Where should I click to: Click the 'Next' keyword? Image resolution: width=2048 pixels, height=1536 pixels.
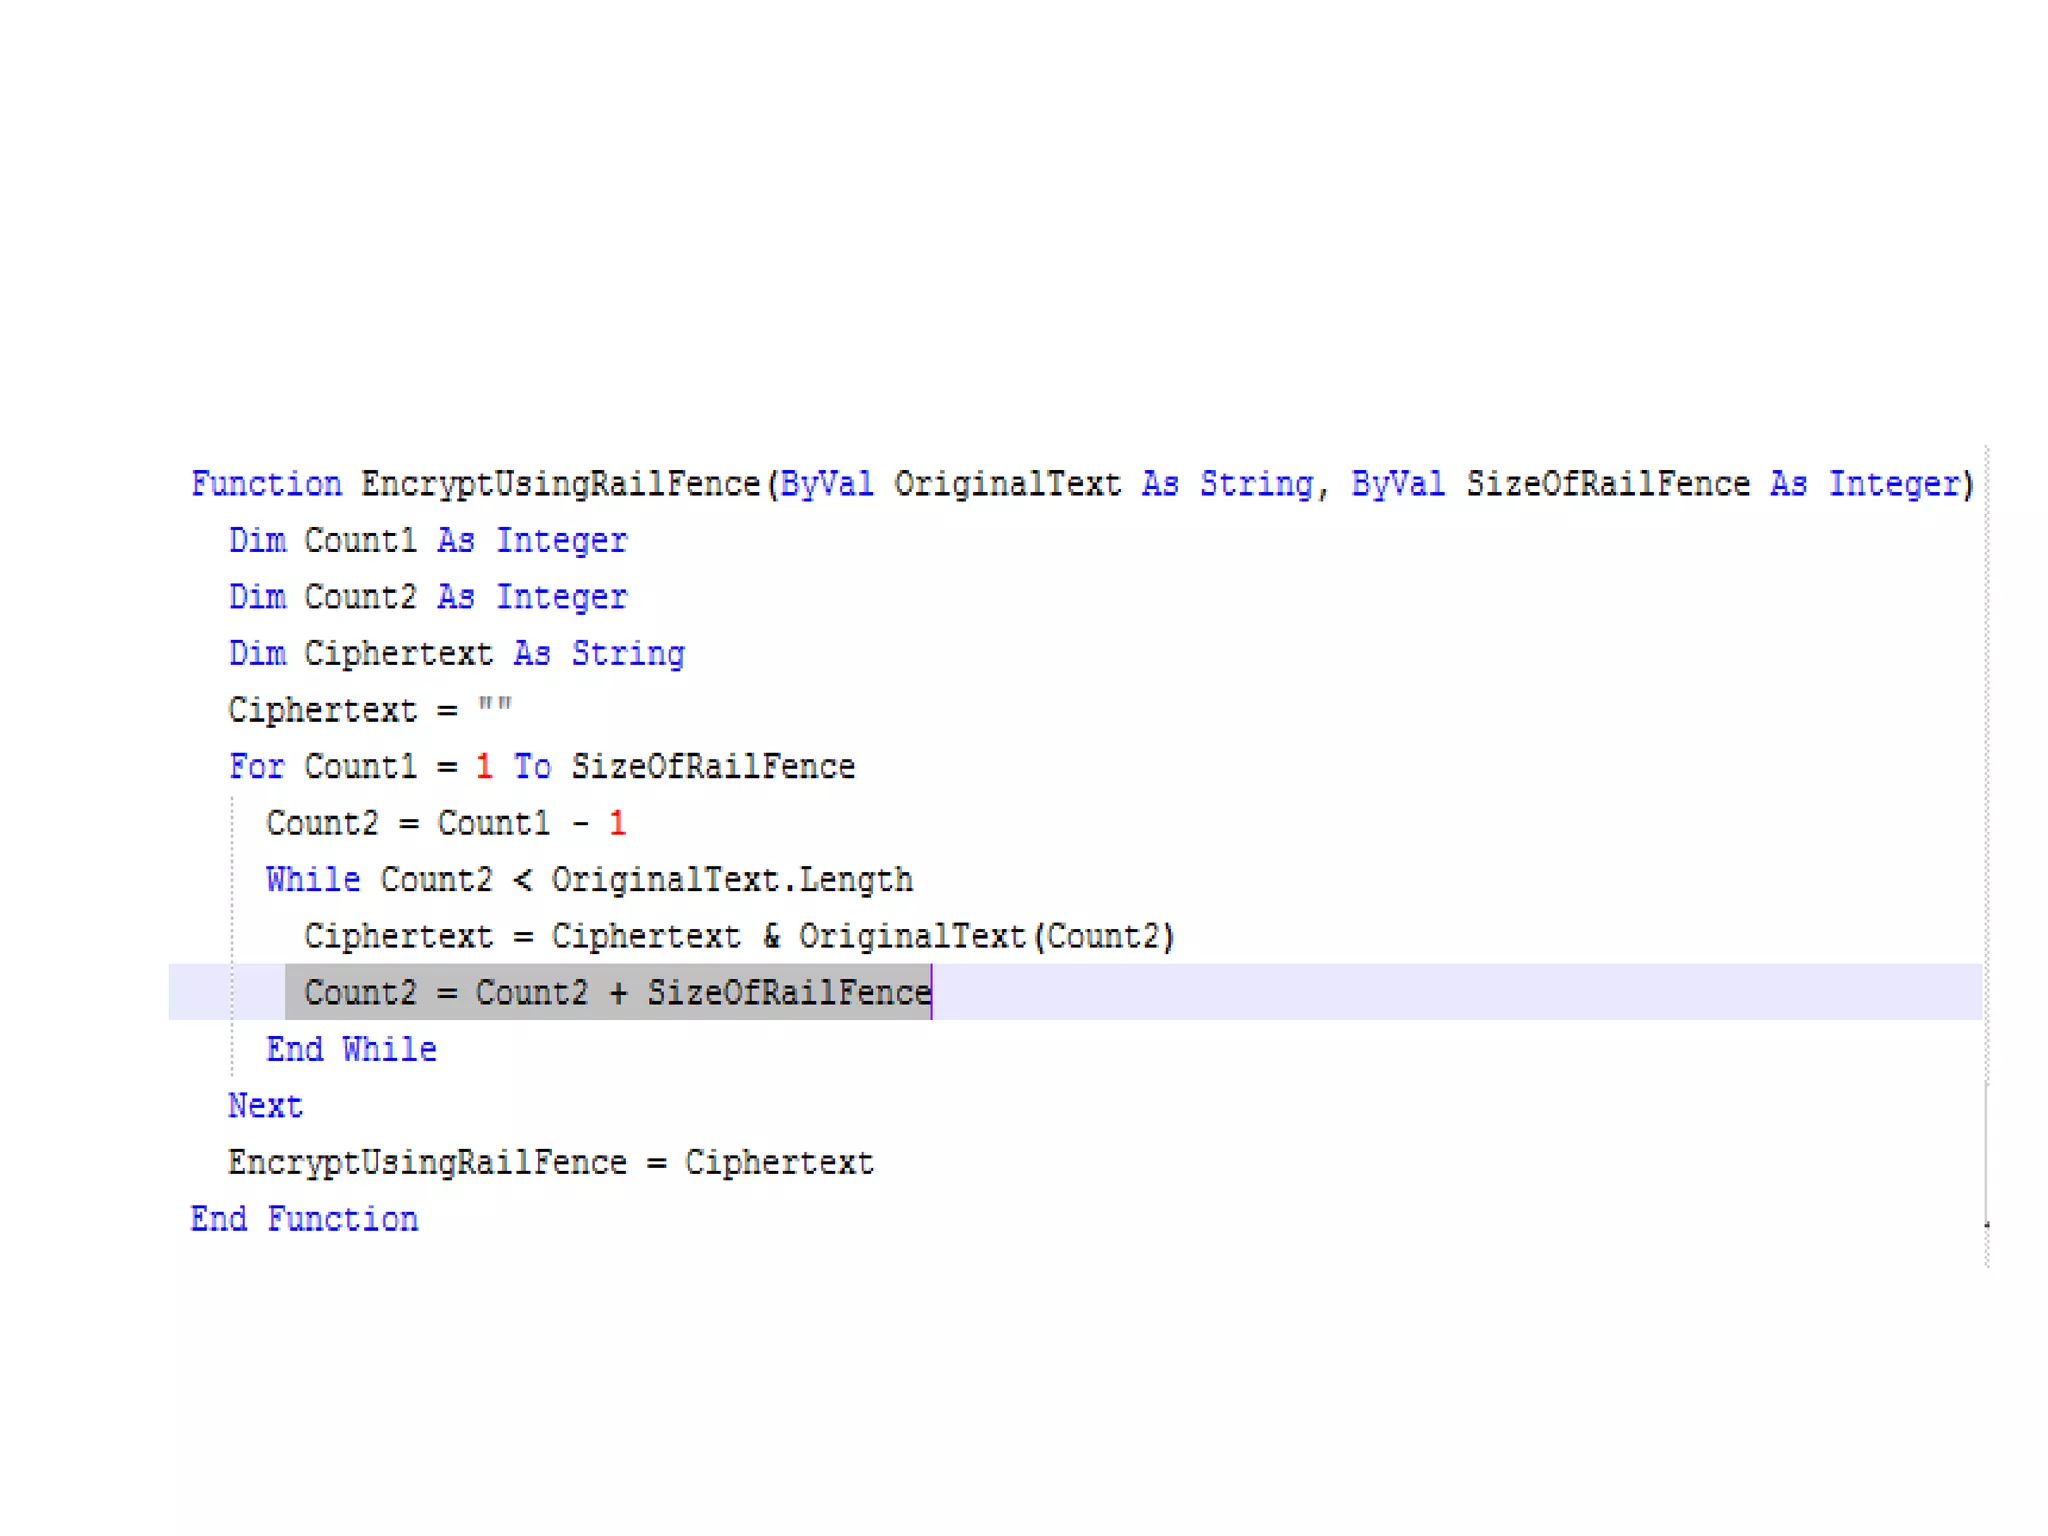coord(265,1106)
